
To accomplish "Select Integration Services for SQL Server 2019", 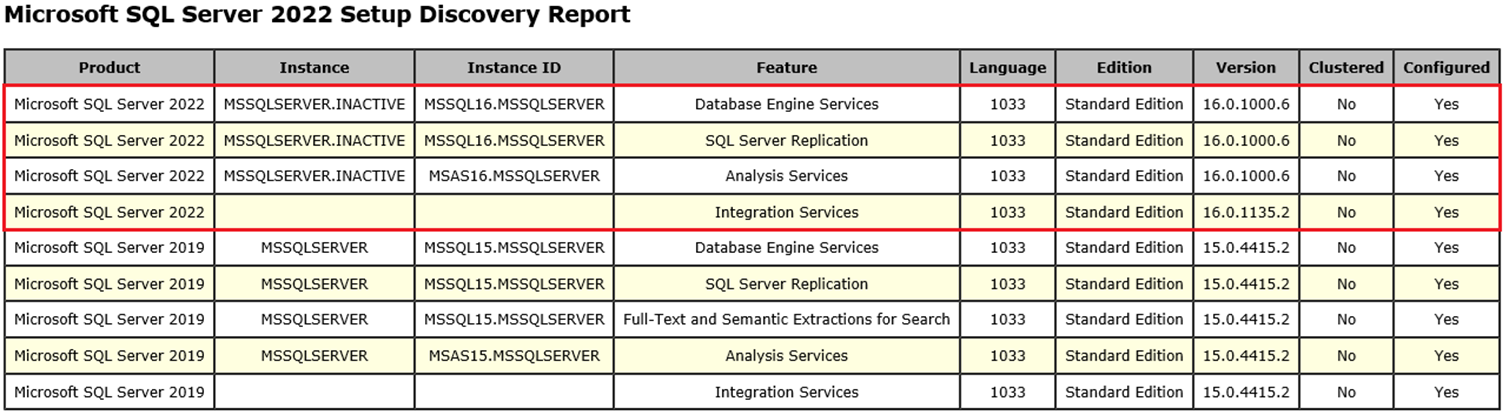I will pyautogui.click(x=787, y=392).
